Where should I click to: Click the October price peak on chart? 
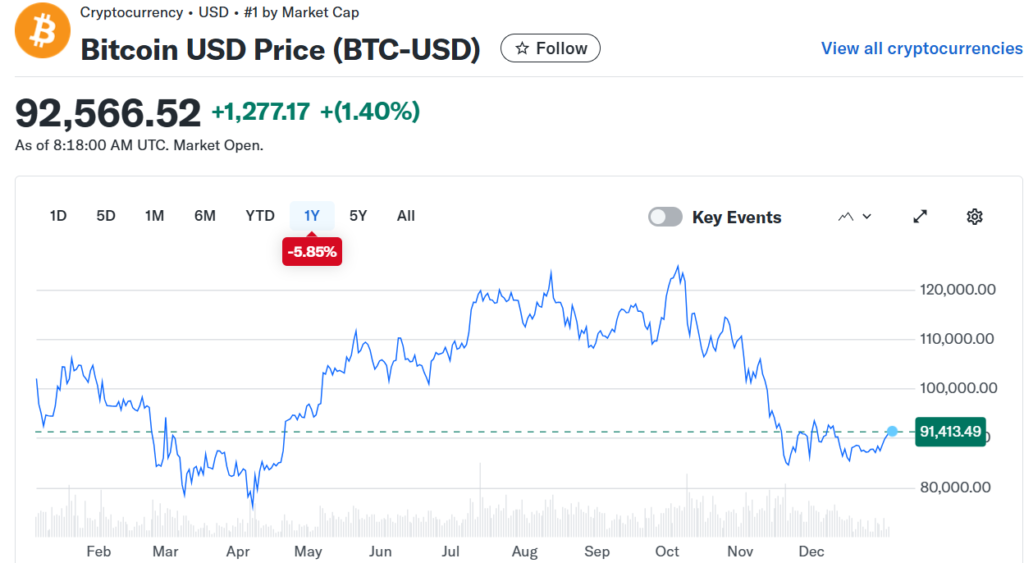[678, 267]
